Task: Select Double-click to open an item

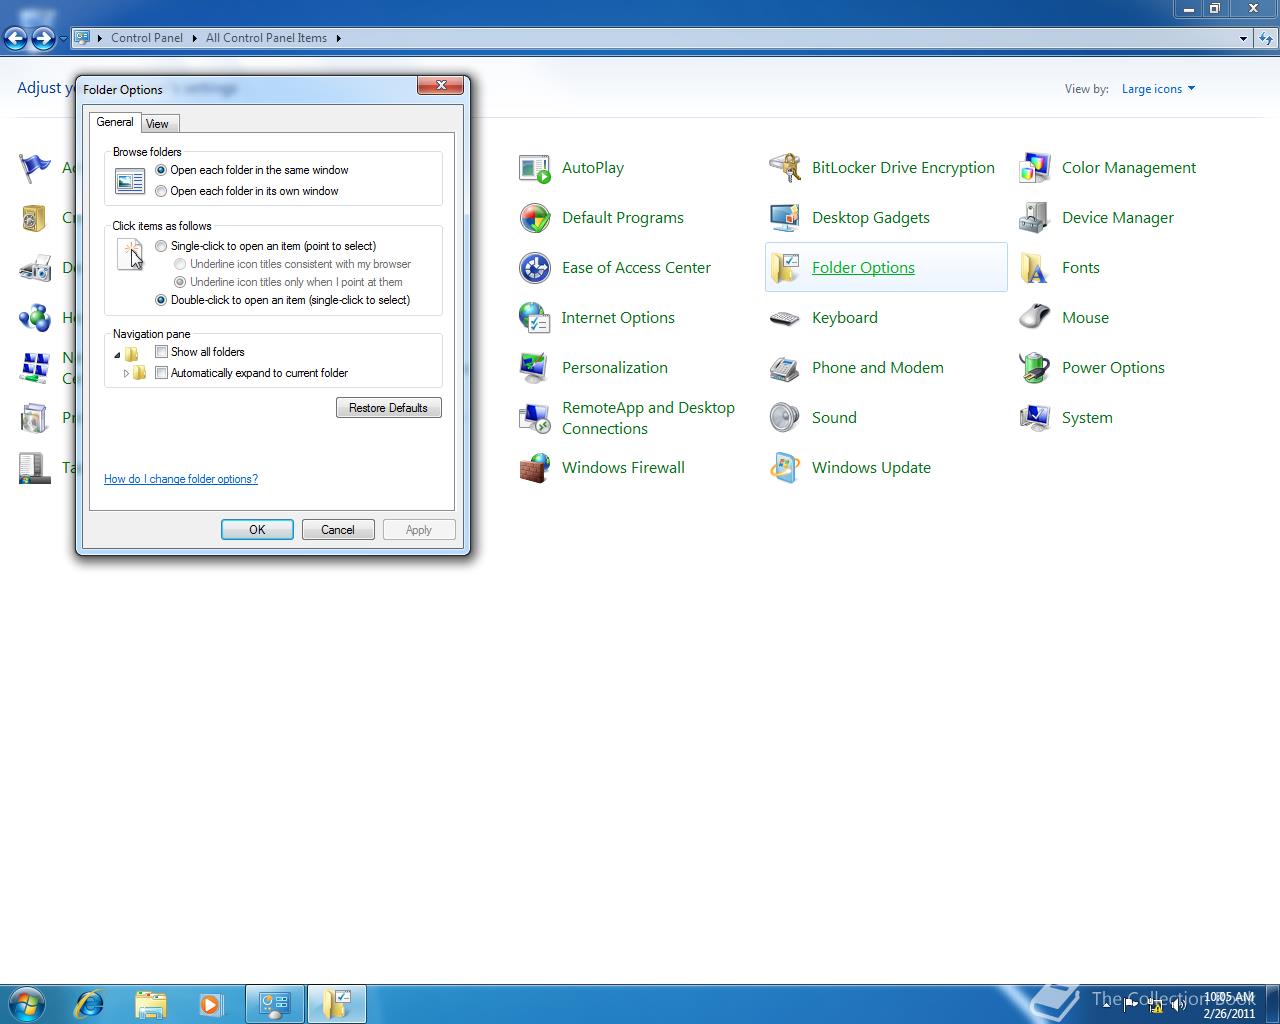Action: 161,300
